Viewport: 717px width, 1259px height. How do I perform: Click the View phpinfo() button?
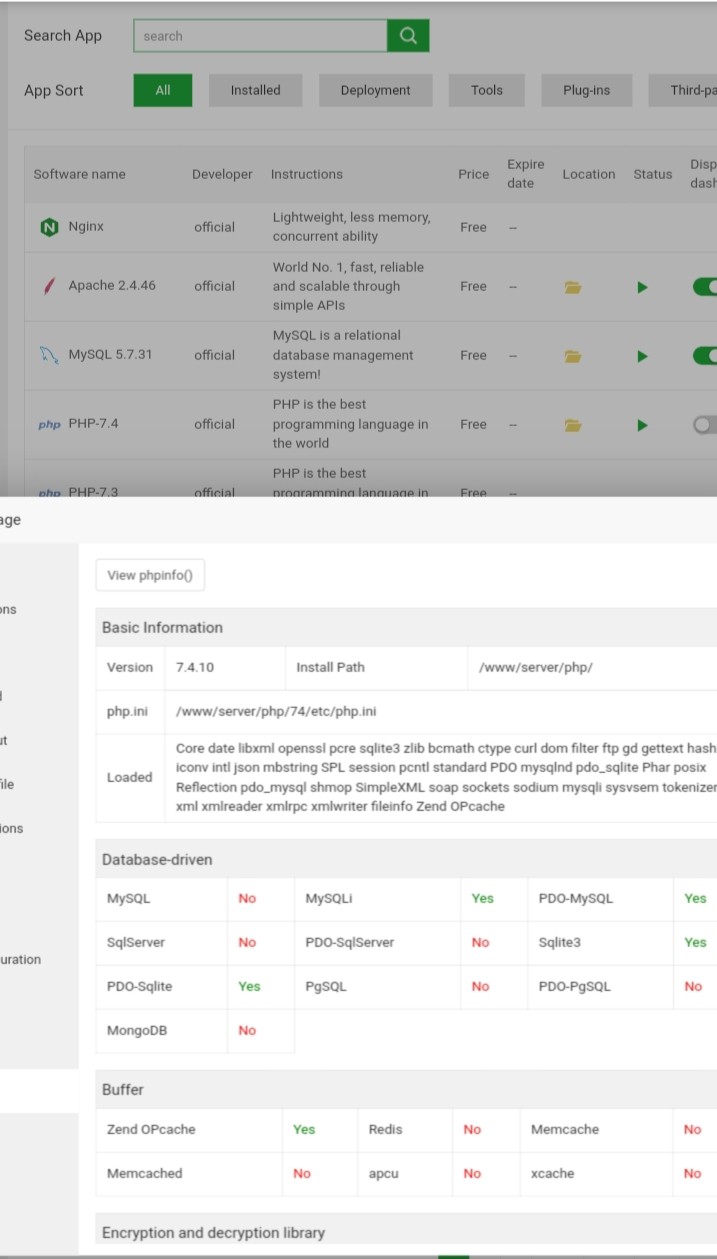[150, 575]
